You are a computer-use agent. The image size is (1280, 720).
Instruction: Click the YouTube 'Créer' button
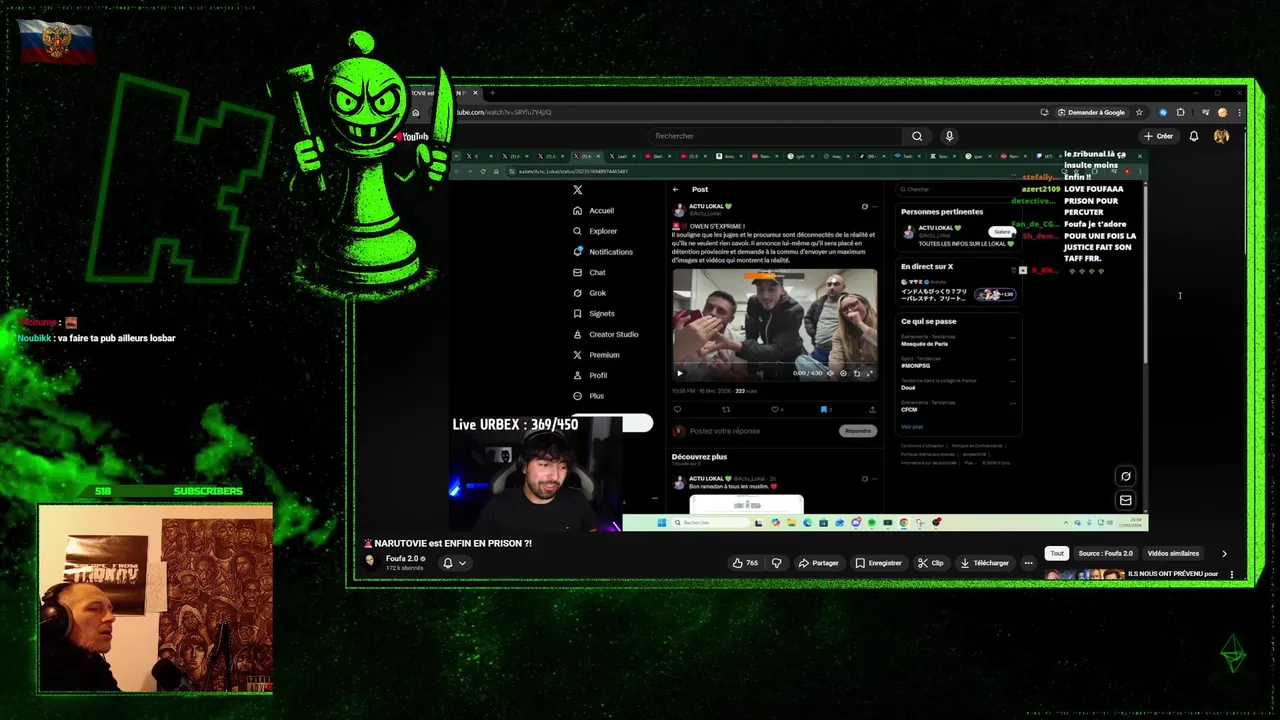pyautogui.click(x=1159, y=136)
